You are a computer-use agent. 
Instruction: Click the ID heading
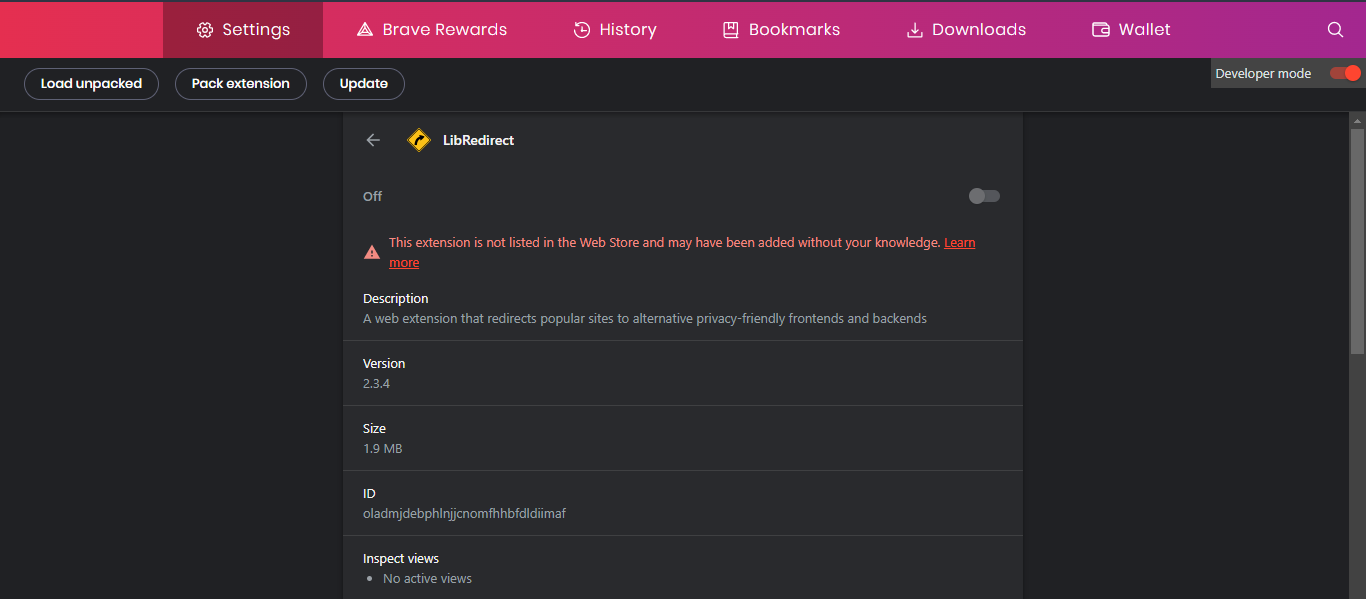[x=369, y=493]
